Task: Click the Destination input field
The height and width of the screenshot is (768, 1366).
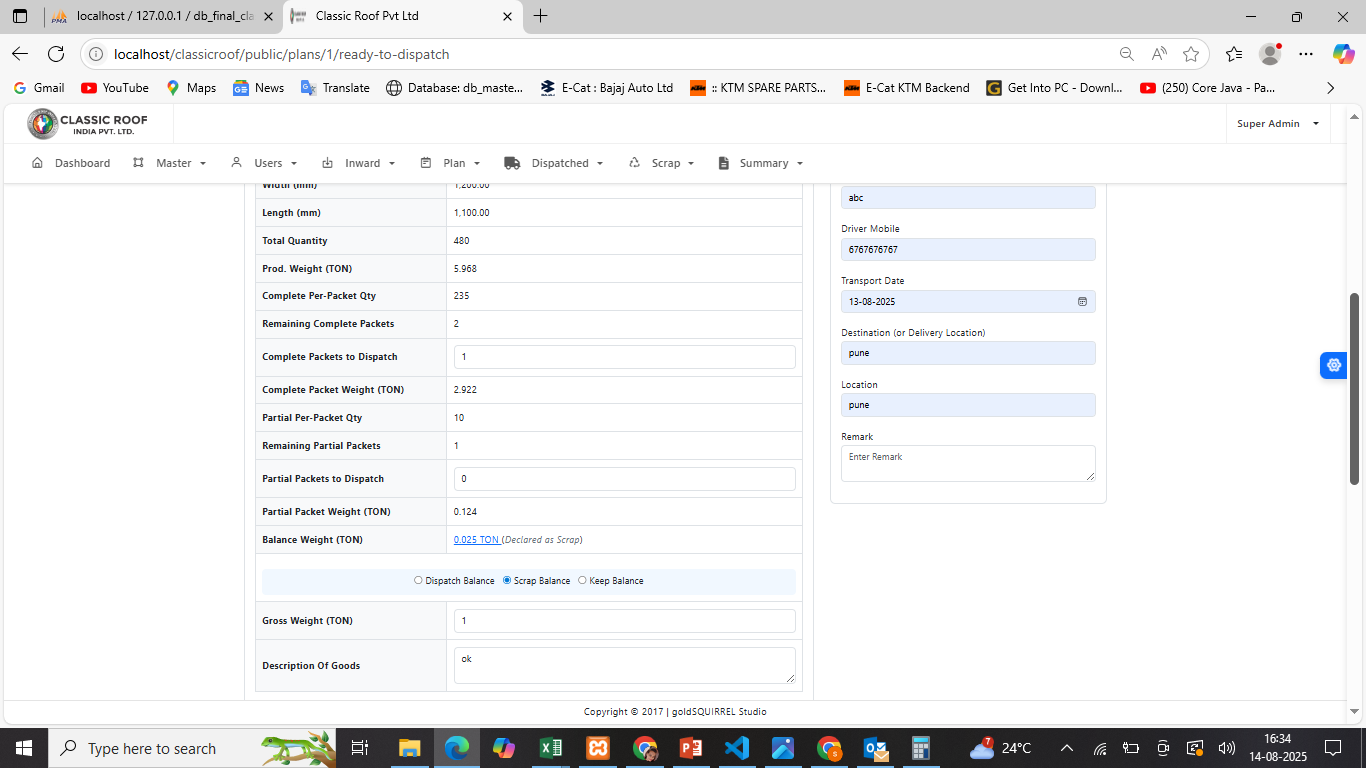Action: tap(968, 353)
